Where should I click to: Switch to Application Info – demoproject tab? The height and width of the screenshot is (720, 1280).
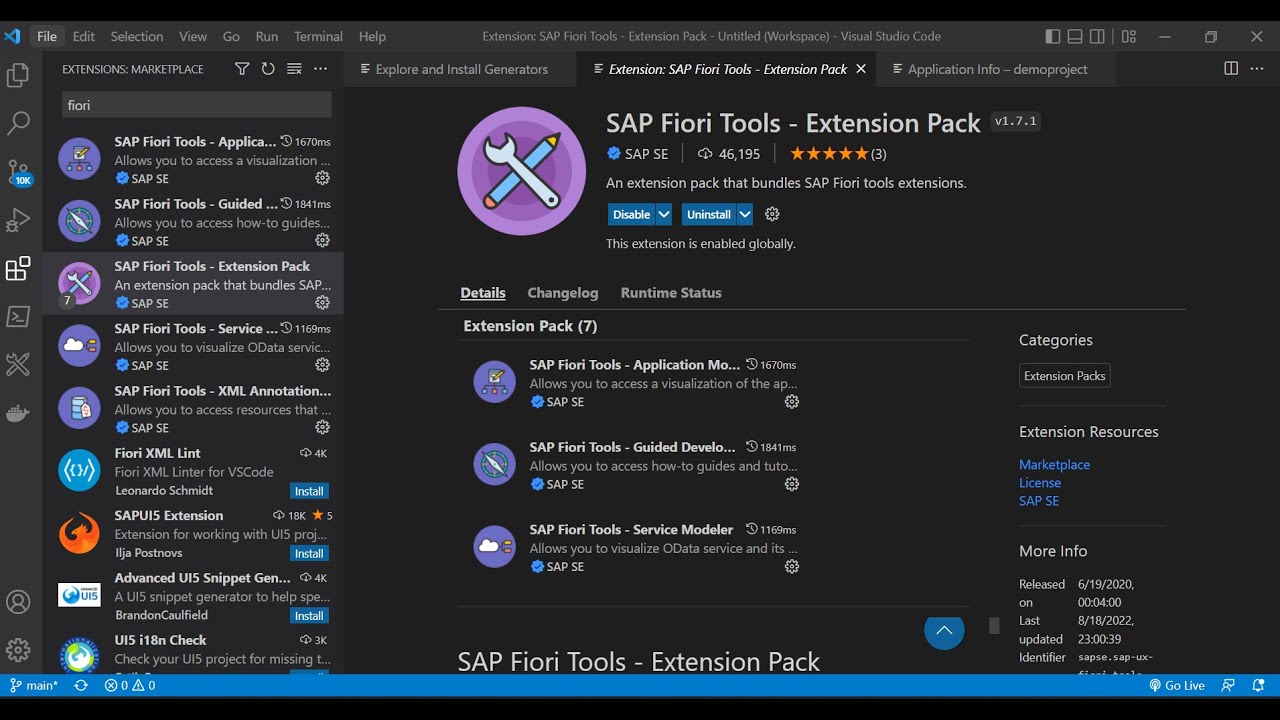tap(996, 69)
